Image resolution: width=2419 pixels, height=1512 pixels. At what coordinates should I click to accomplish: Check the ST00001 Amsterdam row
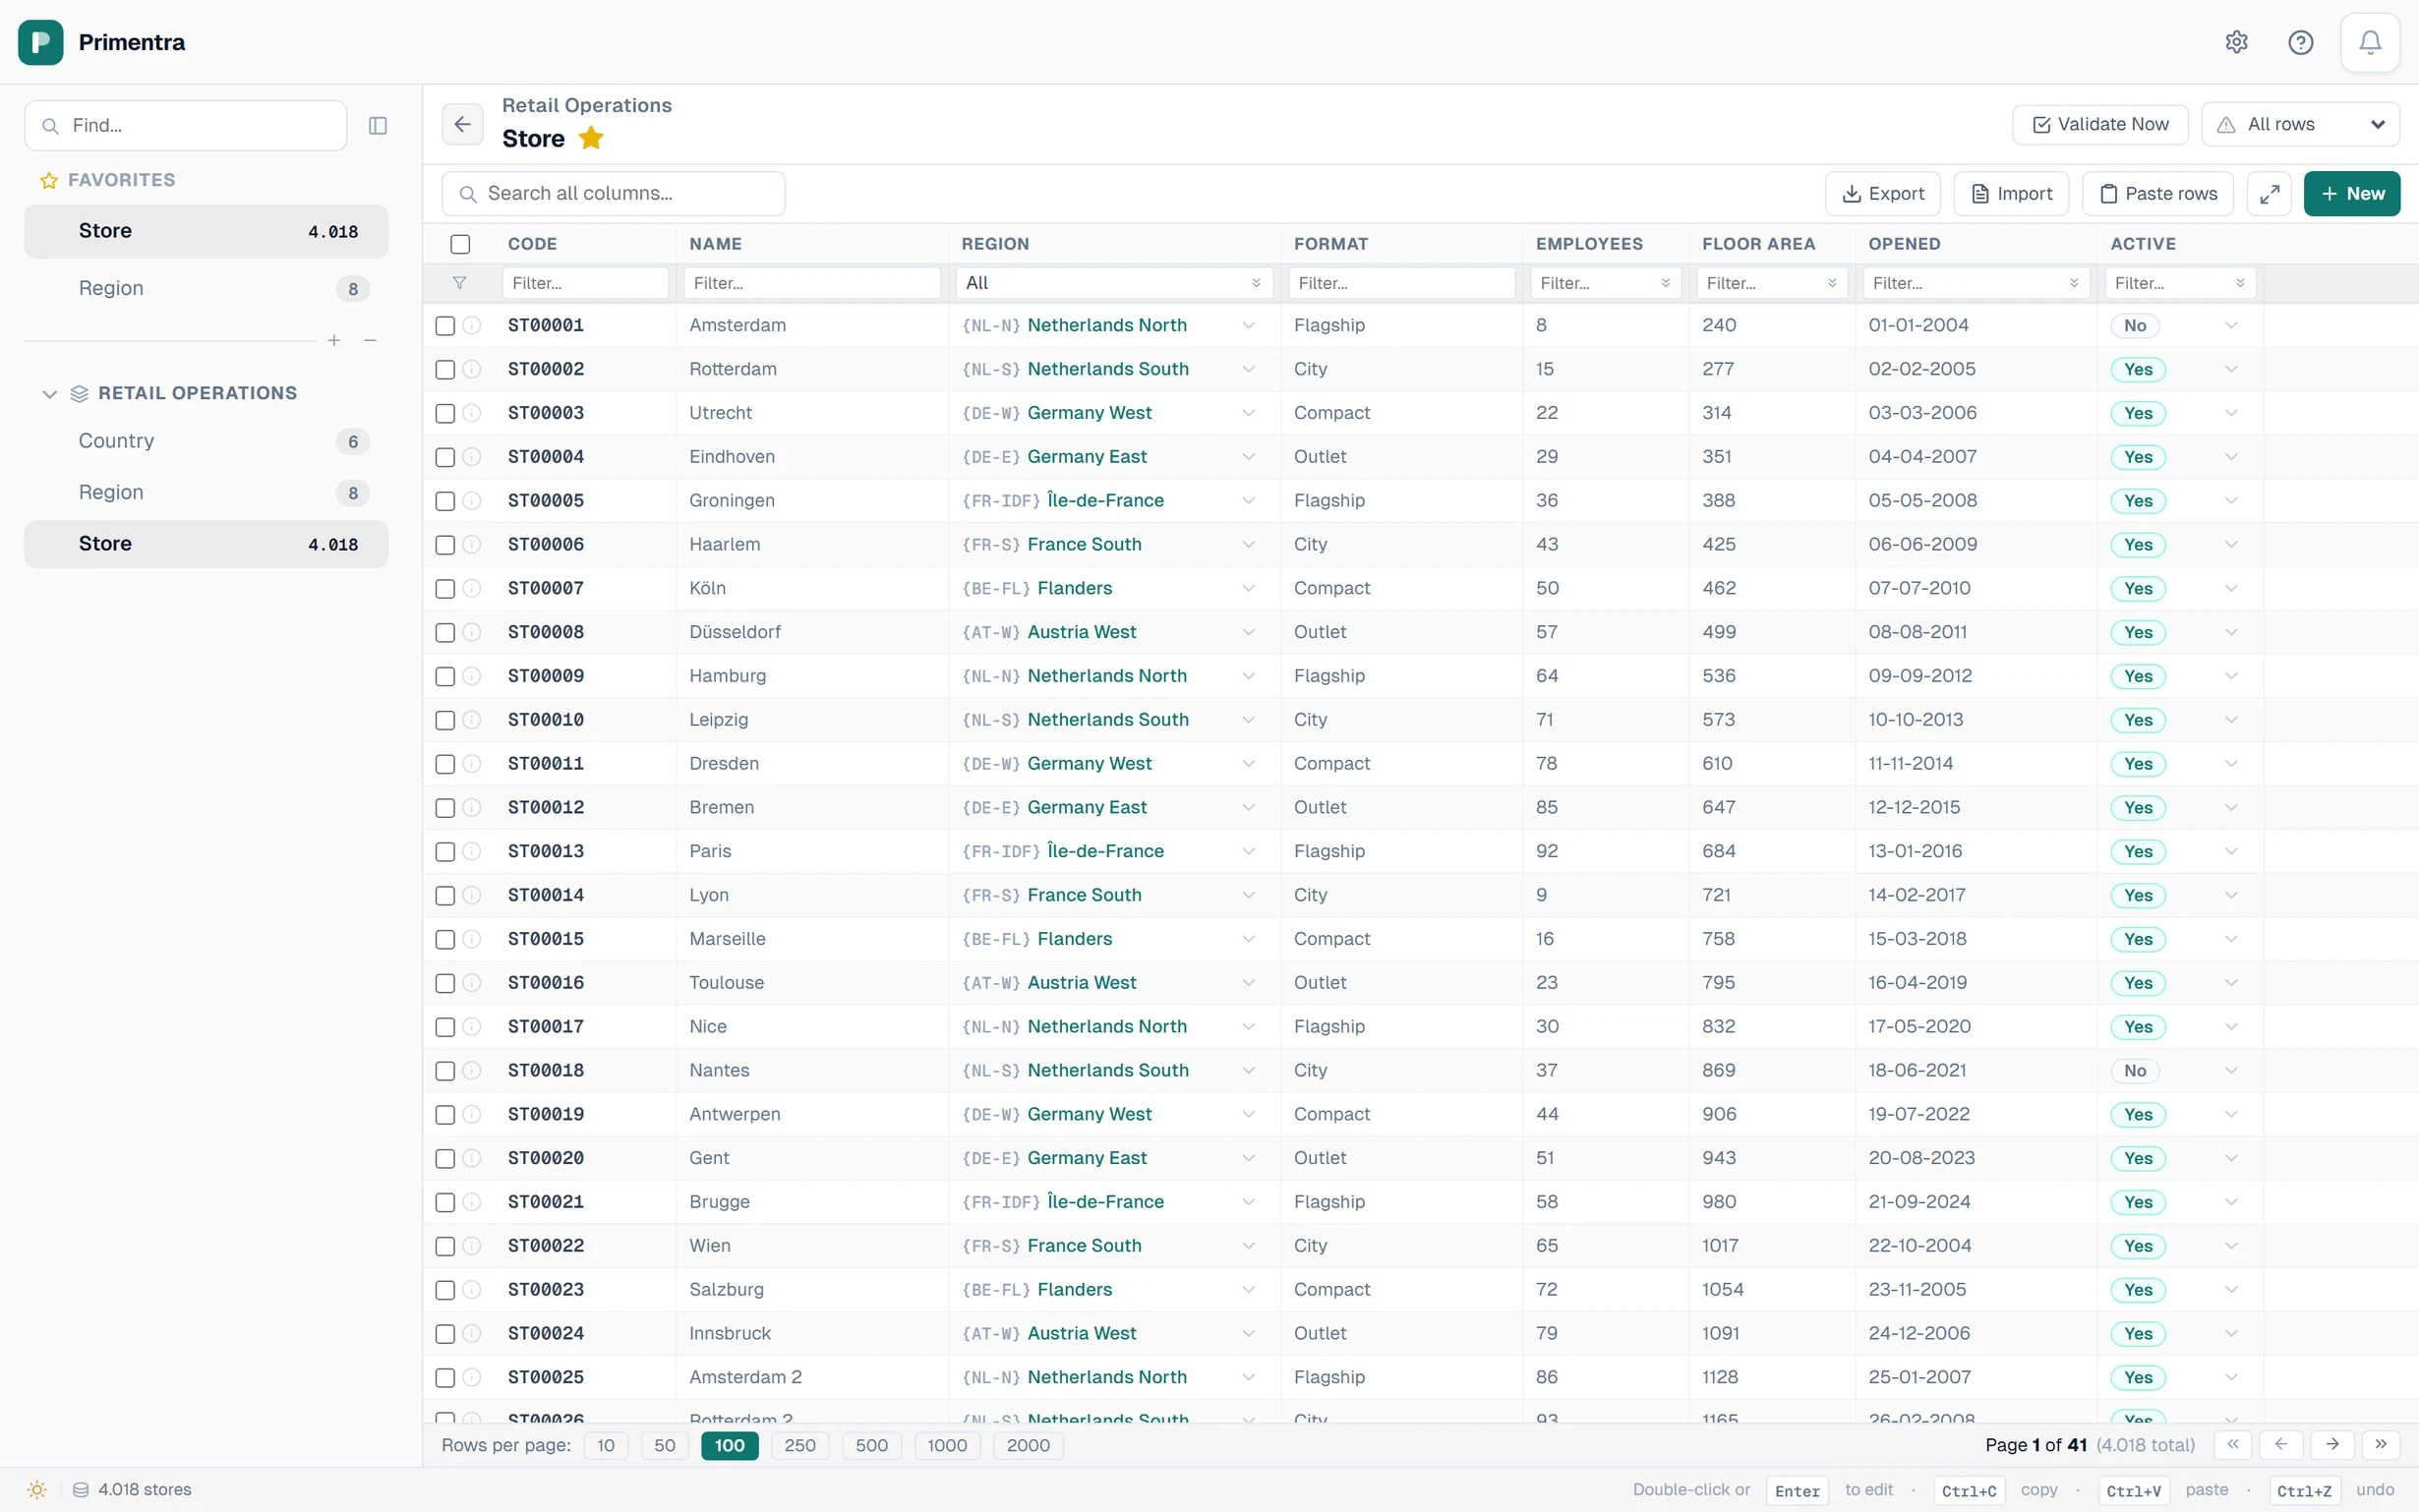point(445,325)
